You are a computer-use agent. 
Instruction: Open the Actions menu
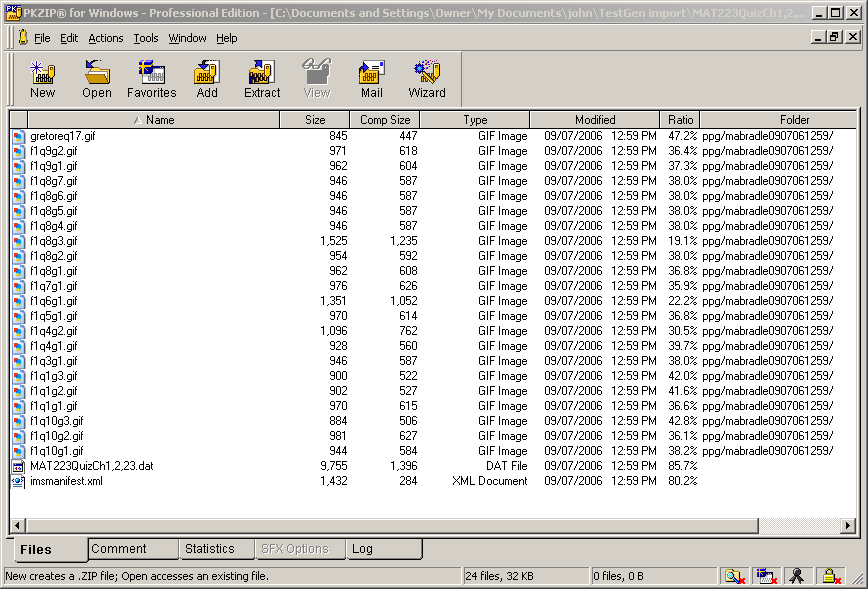click(x=106, y=38)
